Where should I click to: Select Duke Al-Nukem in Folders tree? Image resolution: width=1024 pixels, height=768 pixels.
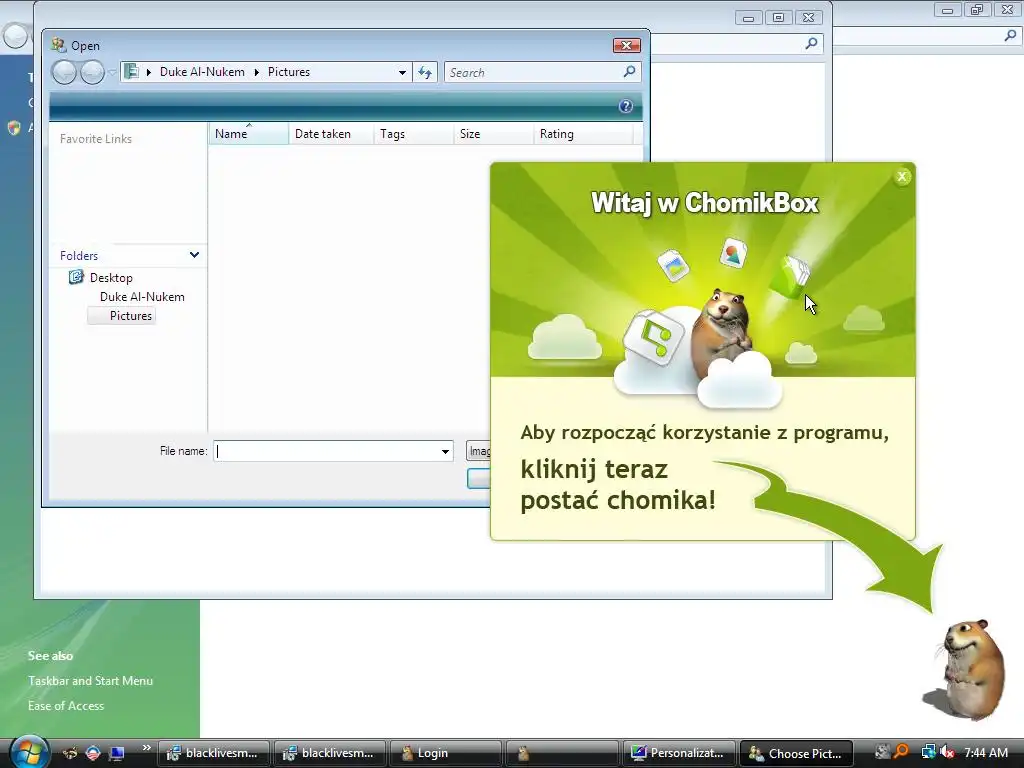(x=142, y=296)
